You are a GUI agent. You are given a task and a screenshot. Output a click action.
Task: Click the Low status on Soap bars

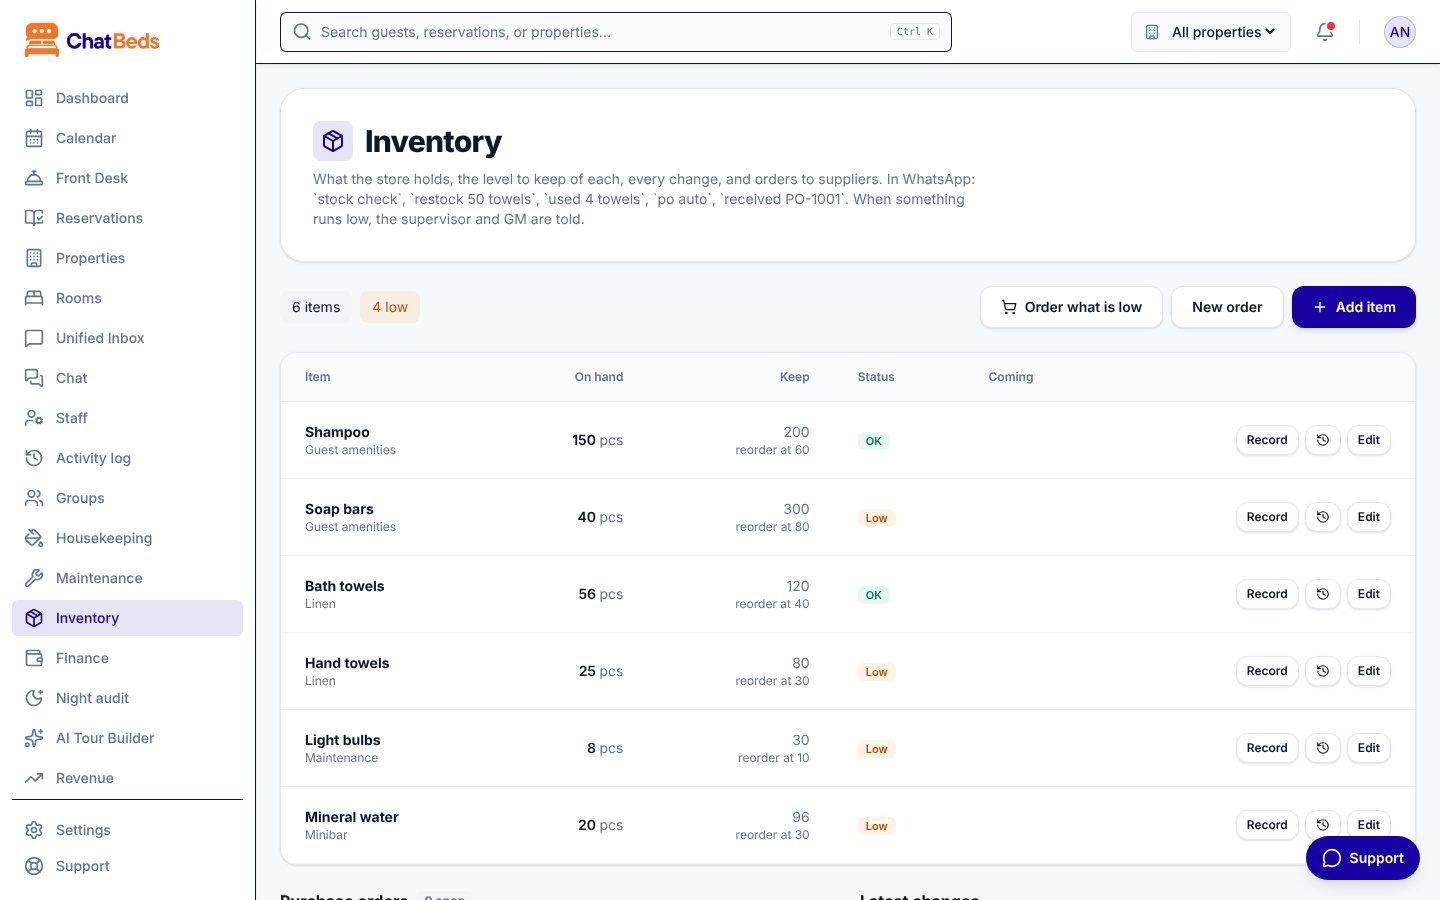pyautogui.click(x=876, y=518)
